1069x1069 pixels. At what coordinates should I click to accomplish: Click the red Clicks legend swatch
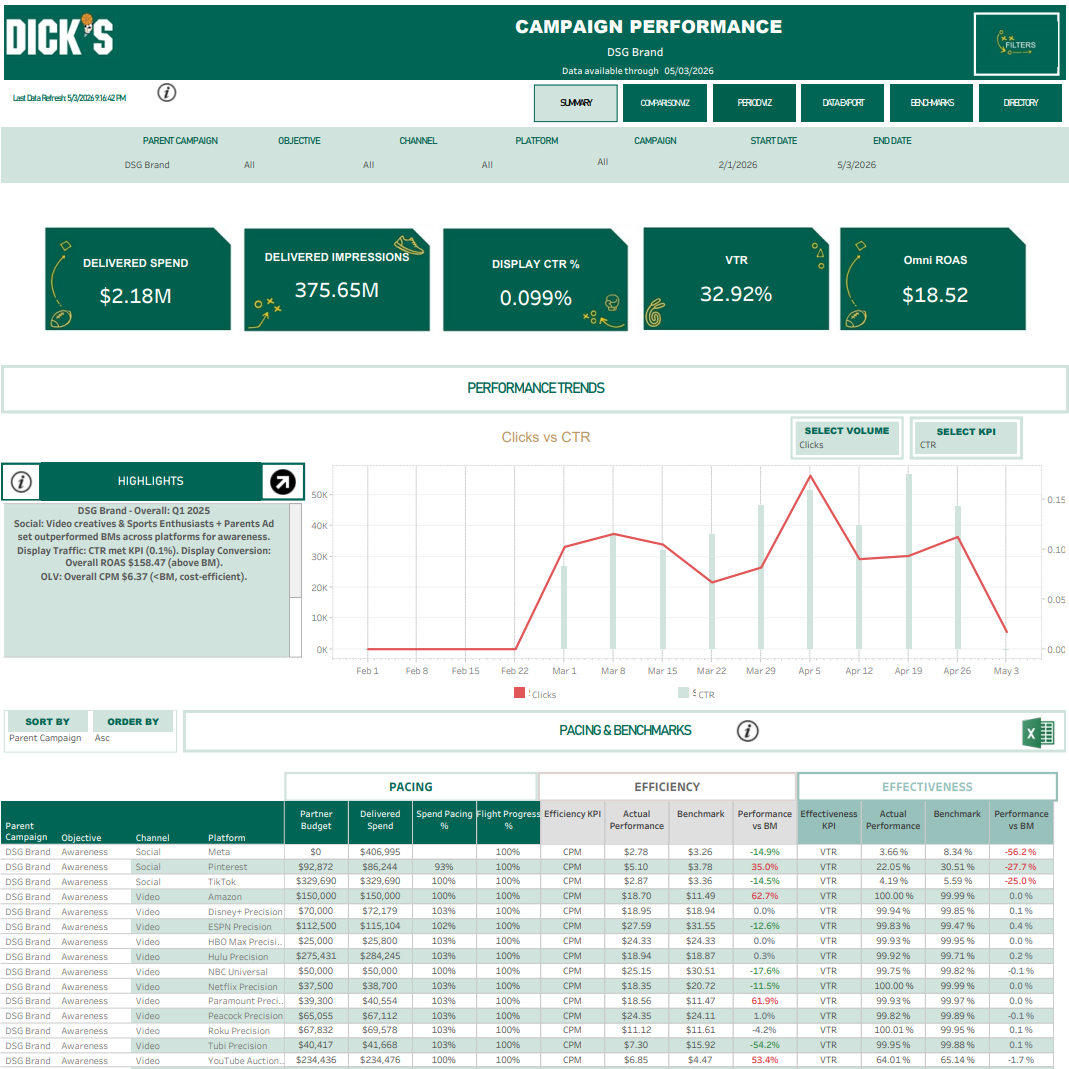pos(520,693)
